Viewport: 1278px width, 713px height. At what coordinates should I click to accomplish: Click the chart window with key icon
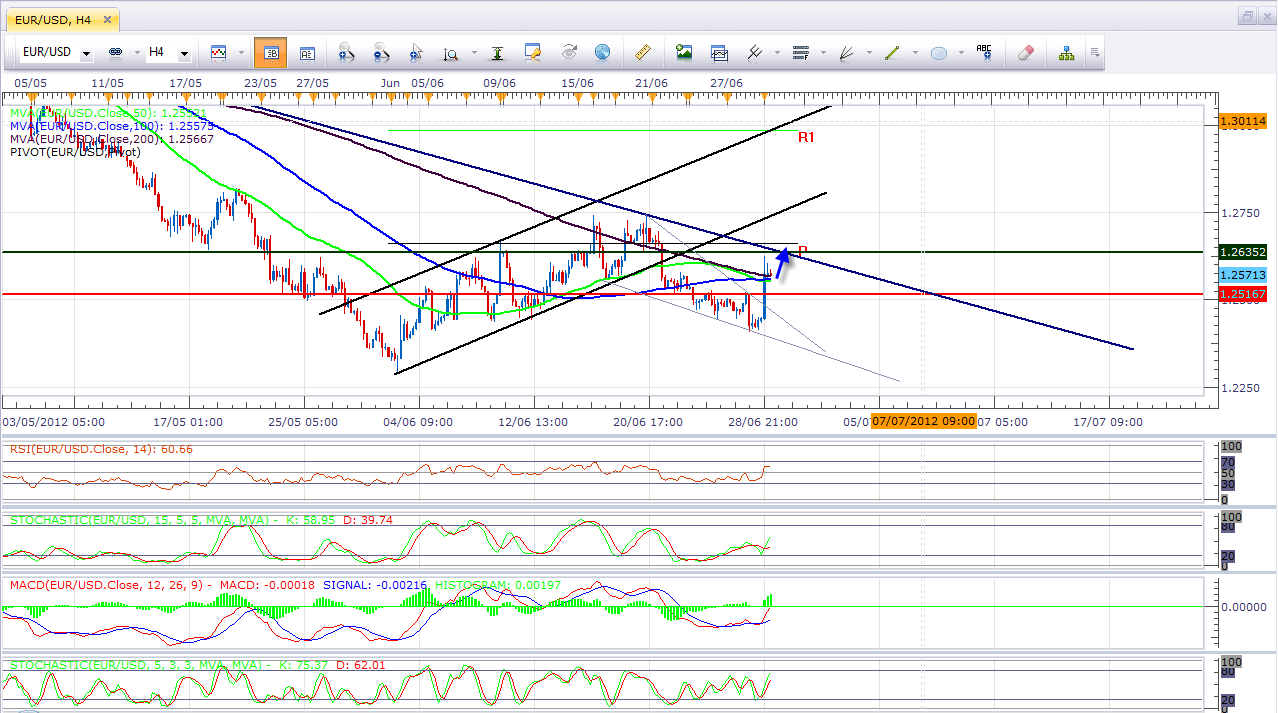pyautogui.click(x=532, y=52)
